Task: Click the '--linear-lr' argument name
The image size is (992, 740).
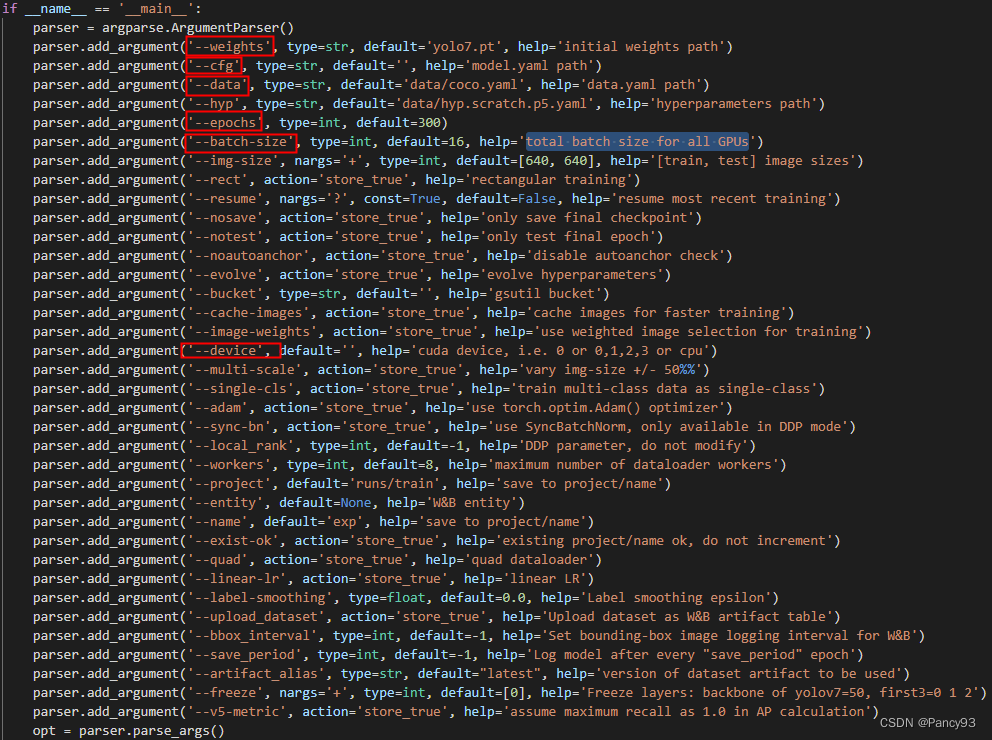Action: 237,578
